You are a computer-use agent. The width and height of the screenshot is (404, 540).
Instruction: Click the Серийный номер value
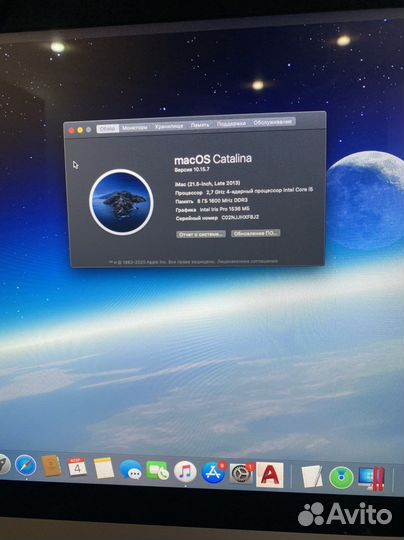(x=240, y=217)
